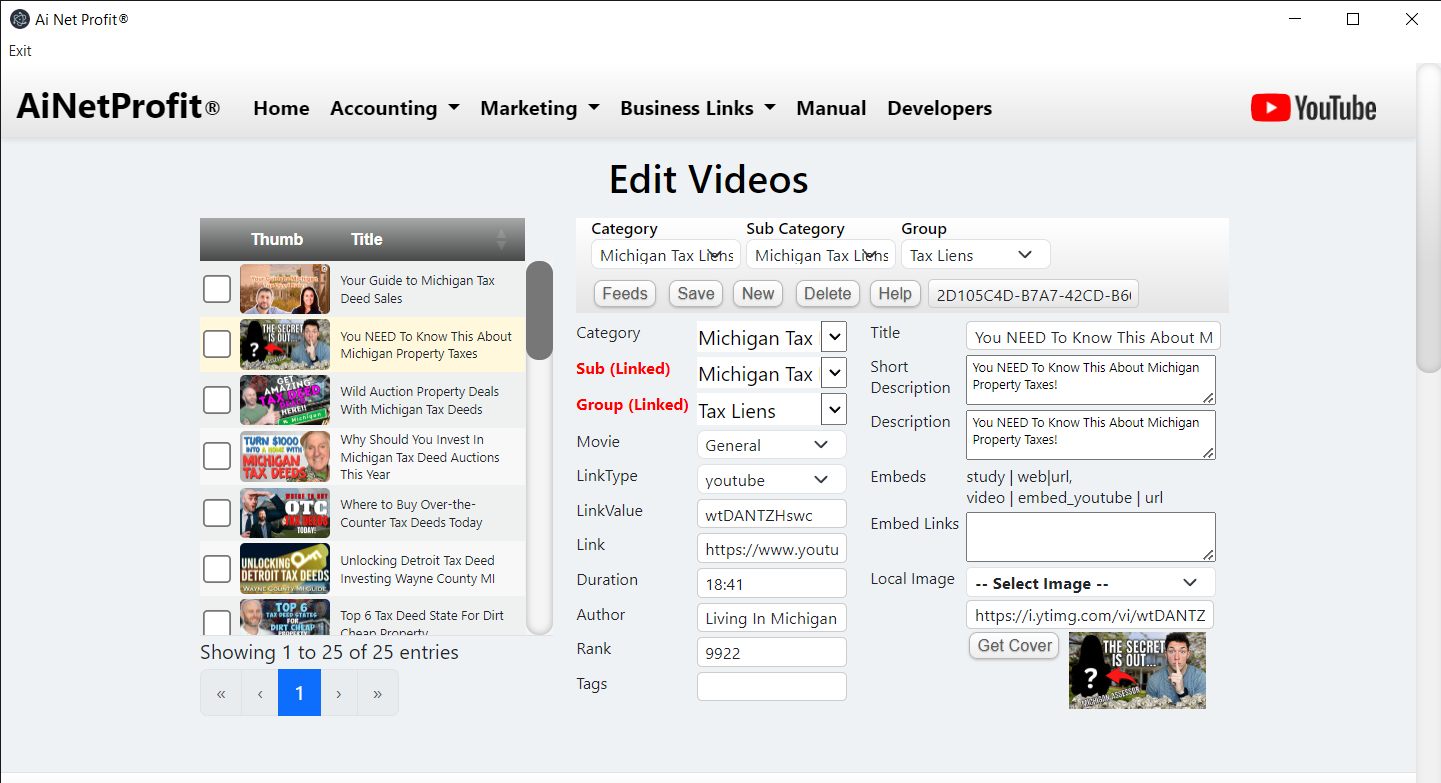This screenshot has height=783, width=1441.
Task: Click the previous page arrow
Action: pyautogui.click(x=260, y=693)
